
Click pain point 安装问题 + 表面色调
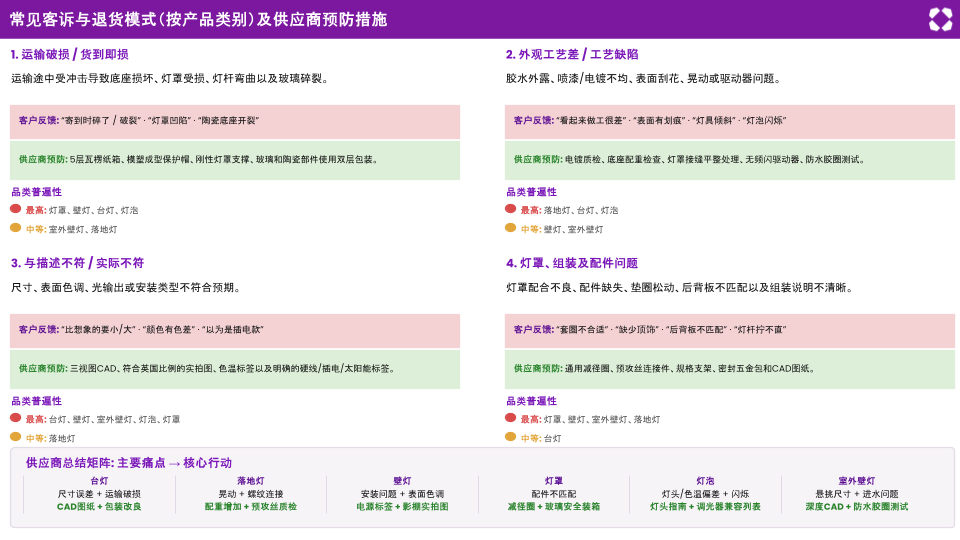point(402,494)
